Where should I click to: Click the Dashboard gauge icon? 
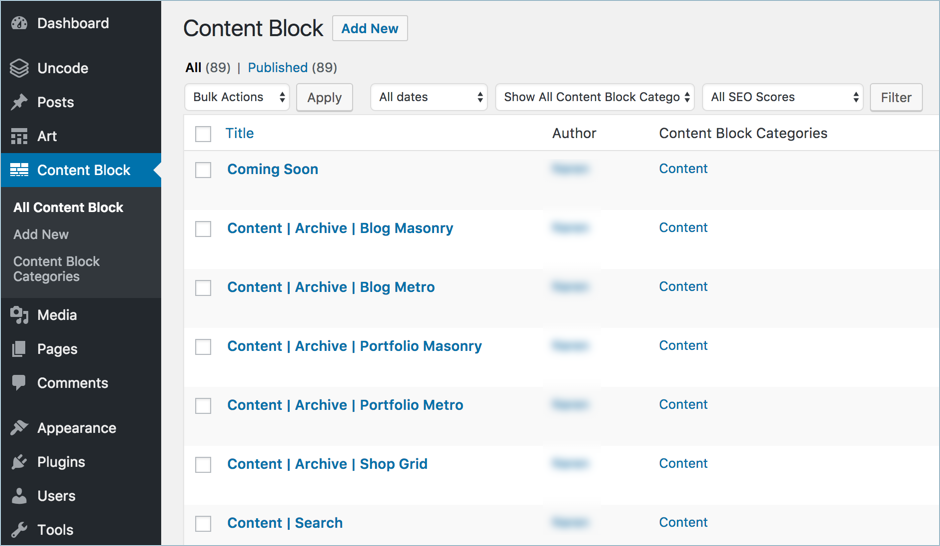19,23
